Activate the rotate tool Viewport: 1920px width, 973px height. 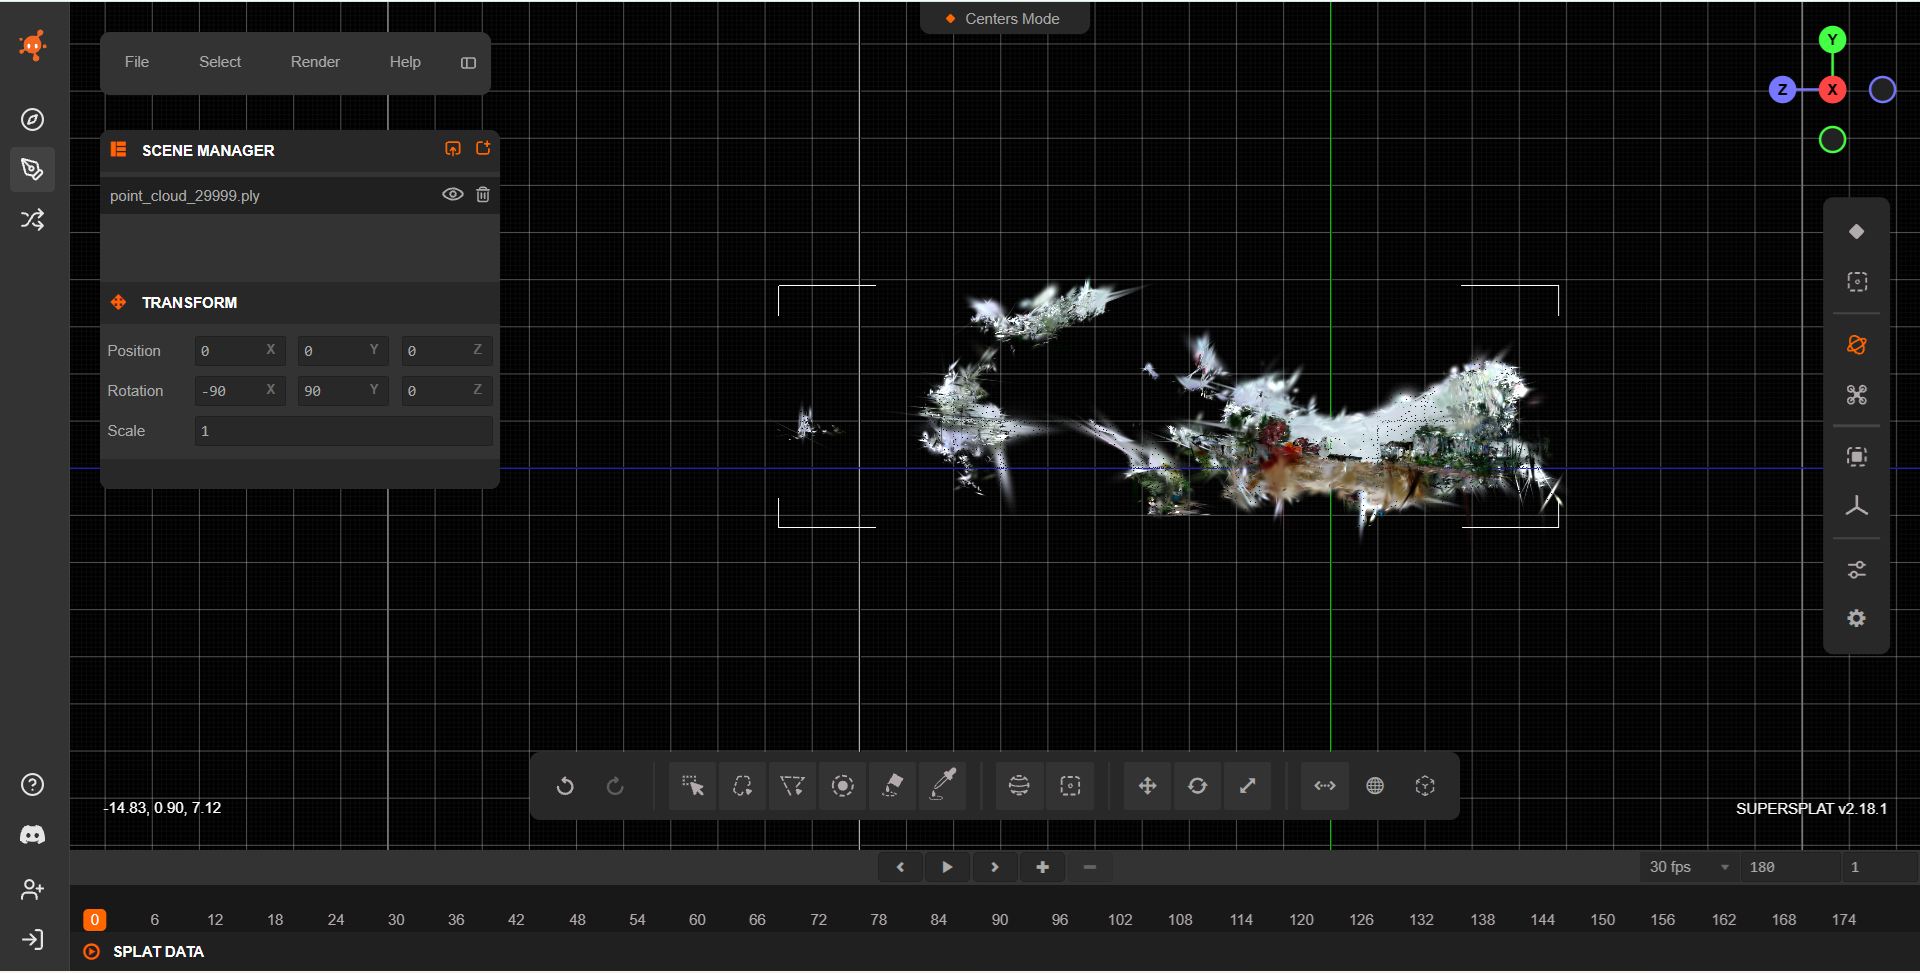coord(1197,786)
